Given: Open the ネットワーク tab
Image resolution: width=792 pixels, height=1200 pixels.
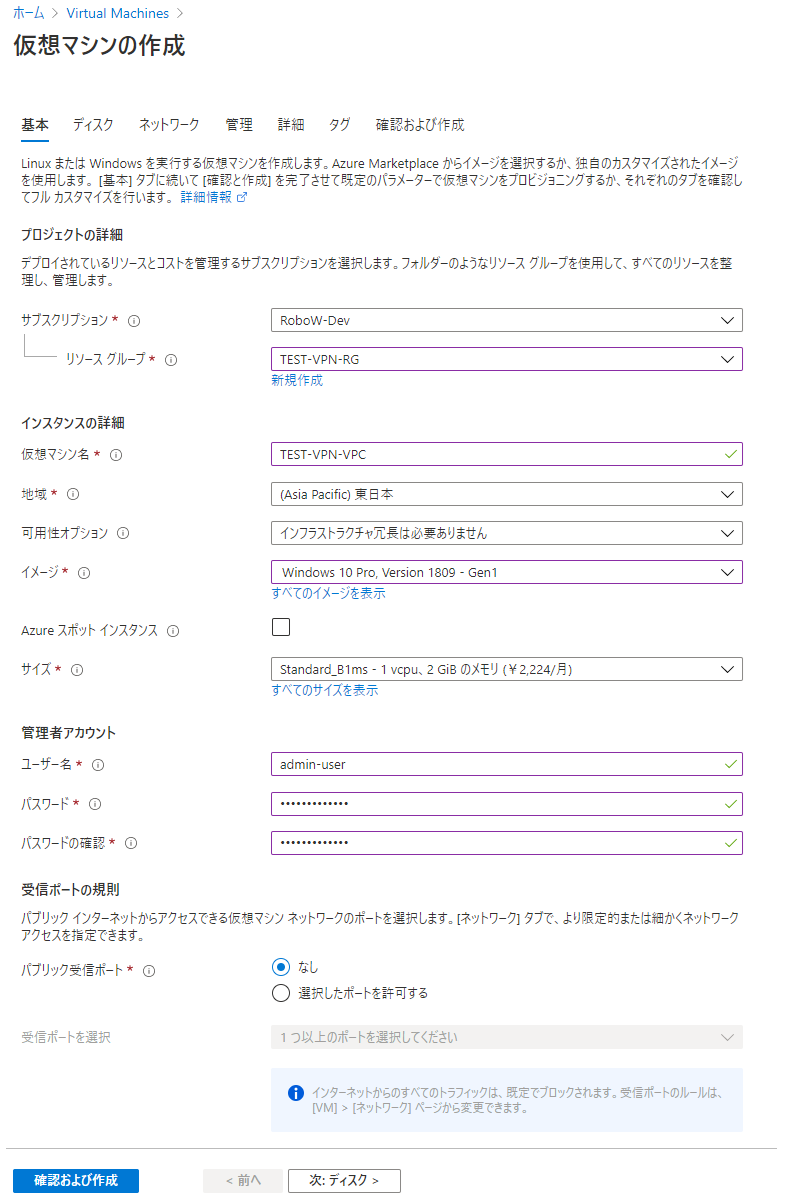Looking at the screenshot, I should [169, 125].
